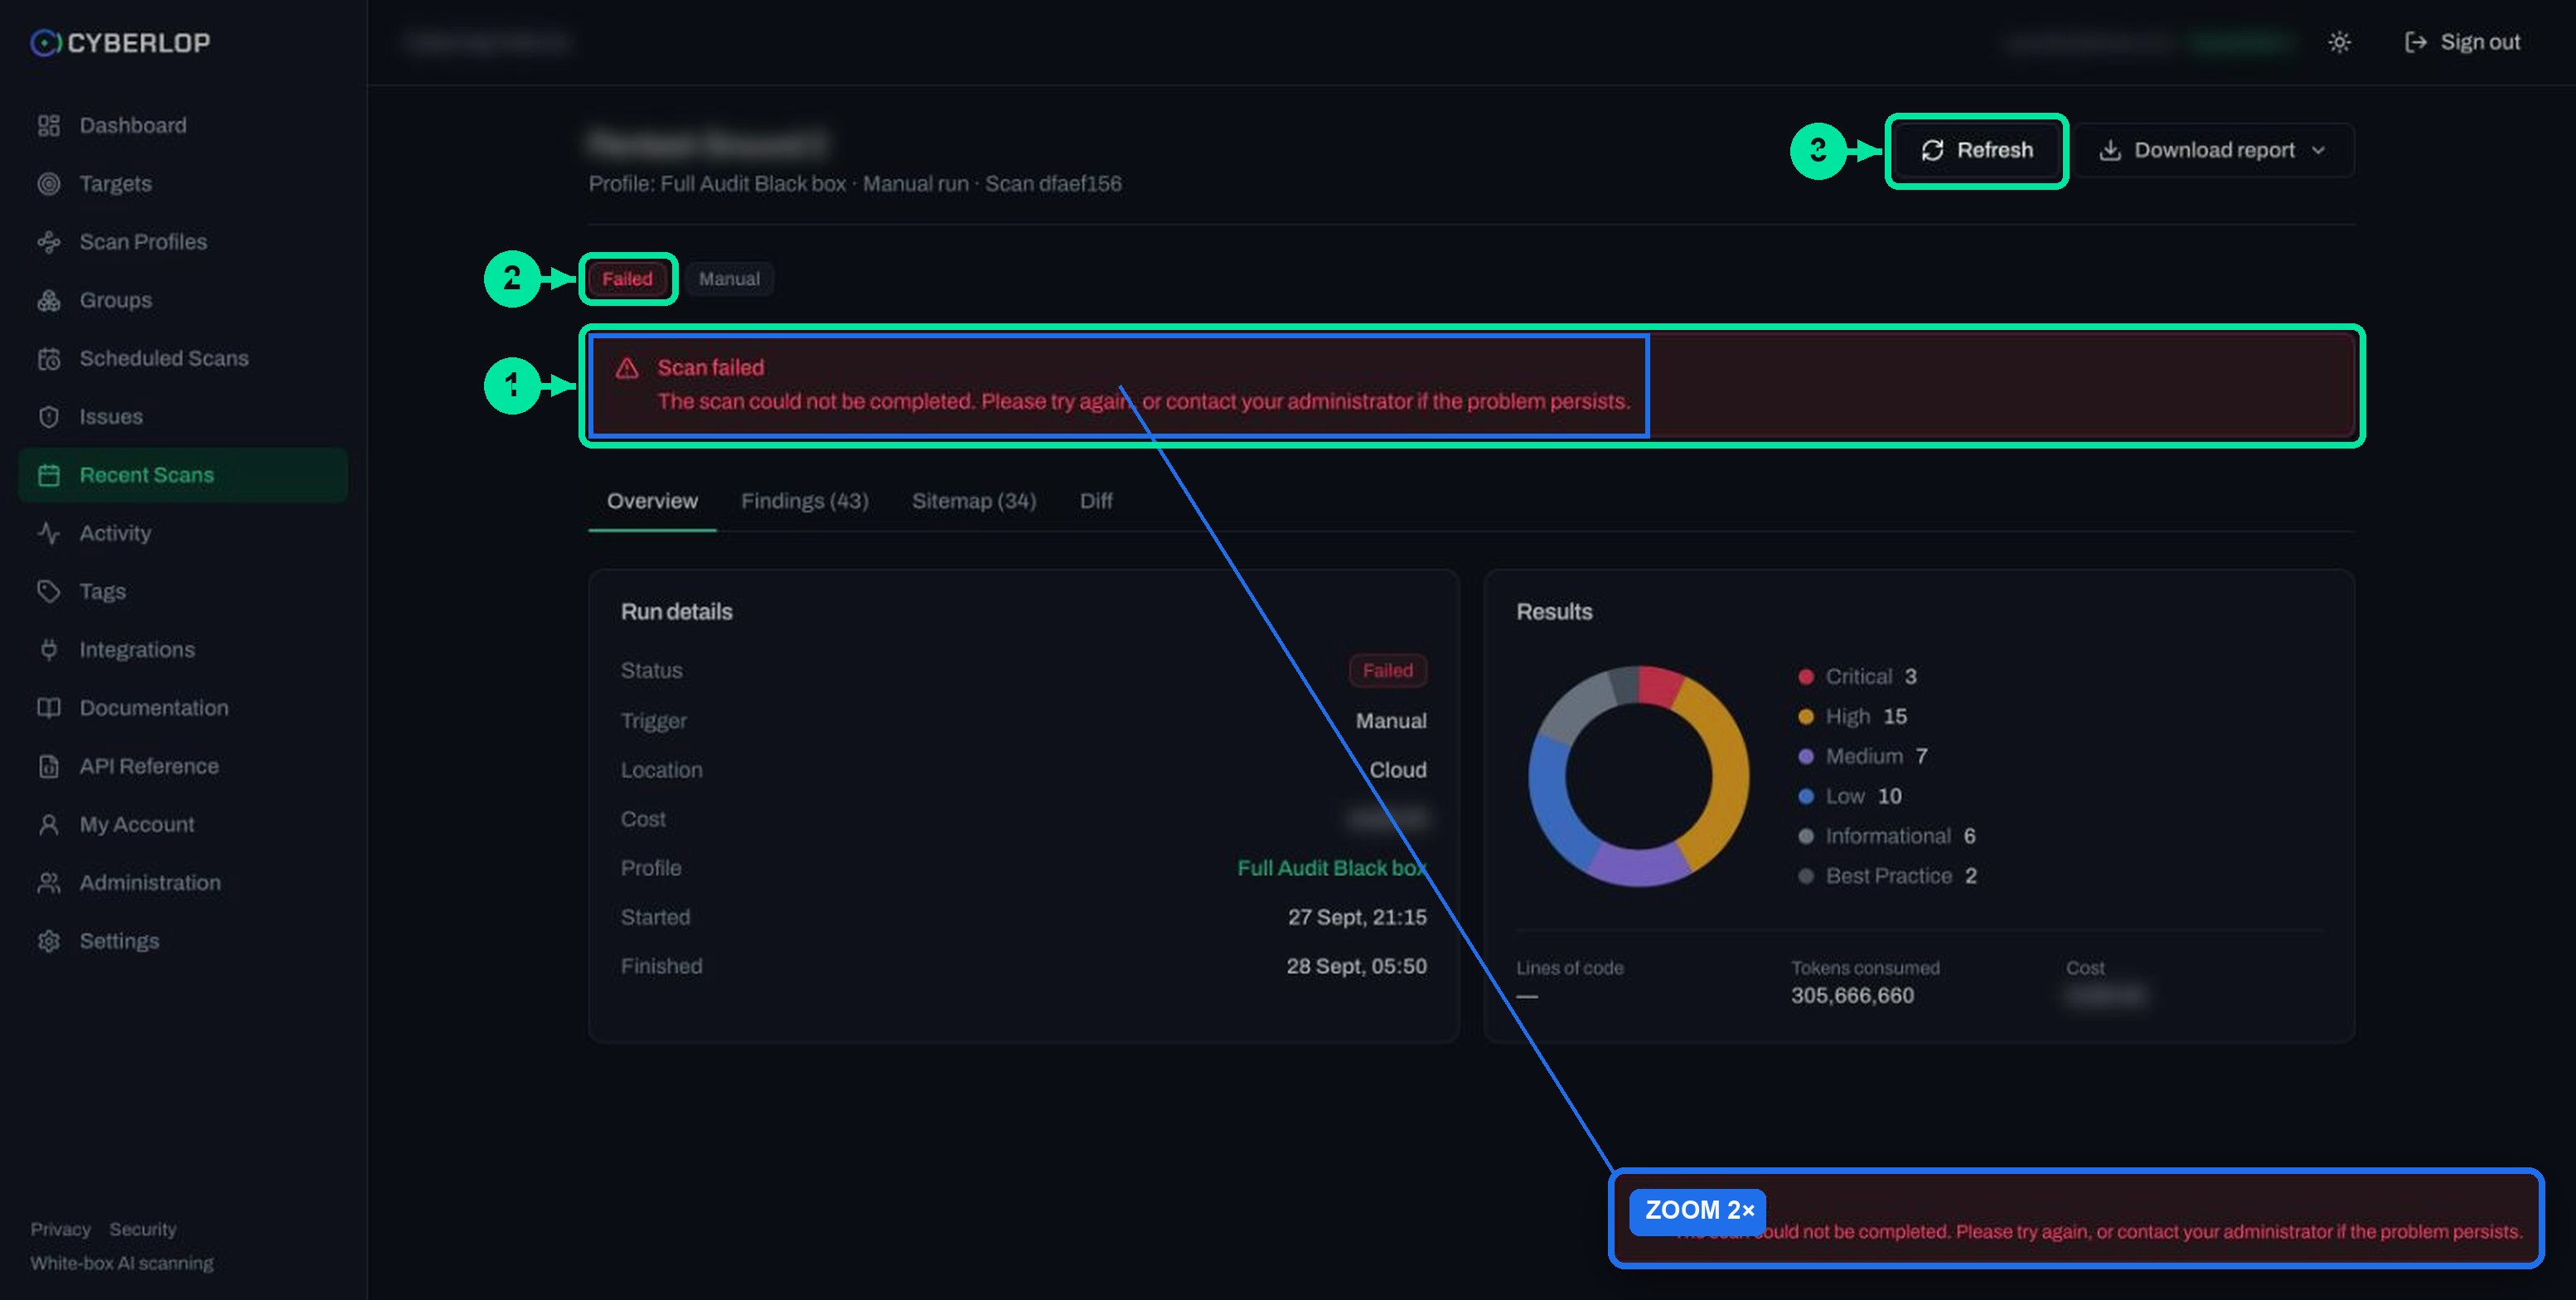Click the Cyberlop logo icon
Viewport: 2576px width, 1300px height.
(x=45, y=42)
